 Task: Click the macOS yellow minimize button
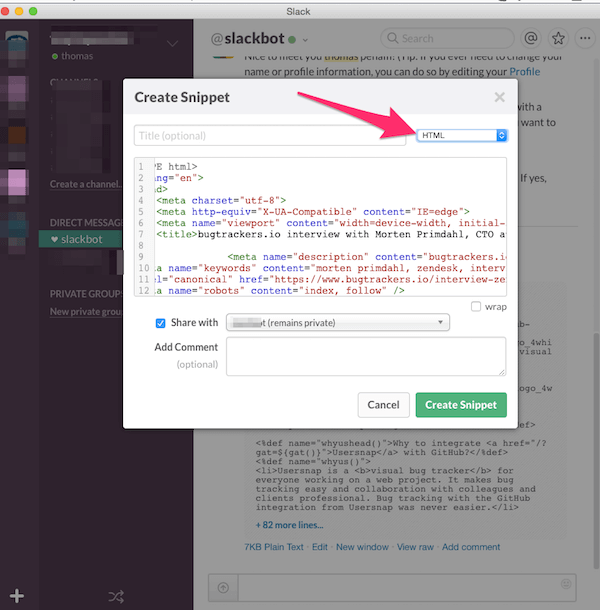(x=19, y=11)
